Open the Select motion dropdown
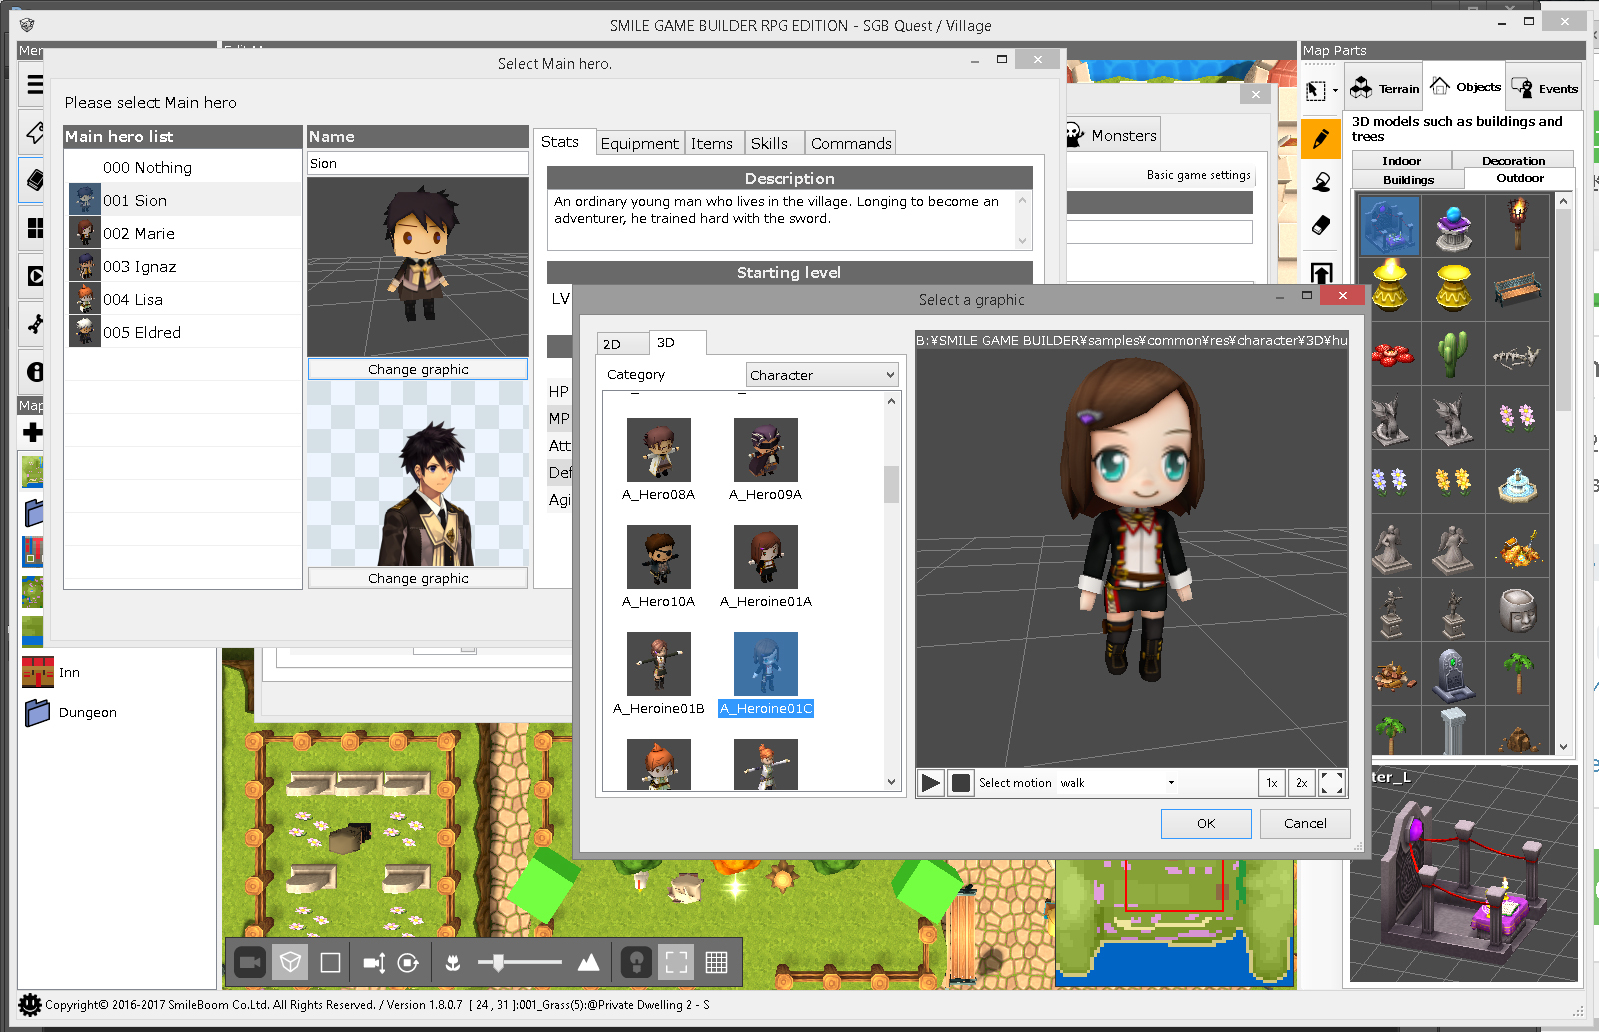The height and width of the screenshot is (1032, 1599). point(1118,783)
